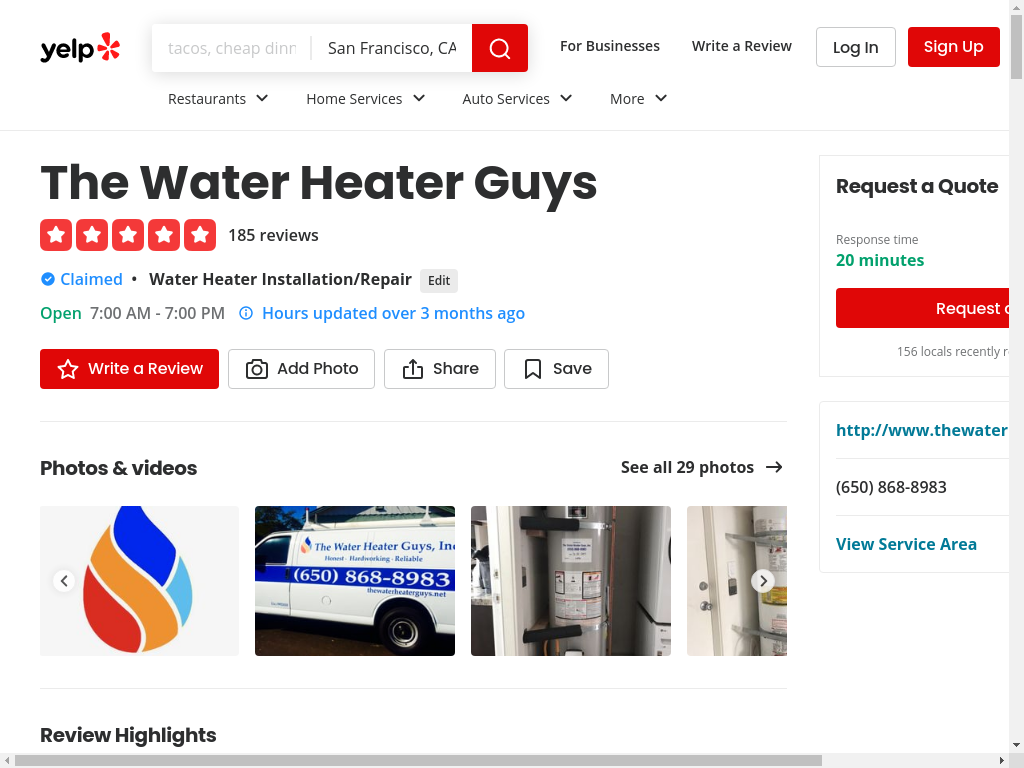The height and width of the screenshot is (768, 1024).
Task: Click Add Photo camera button
Action: click(x=301, y=369)
